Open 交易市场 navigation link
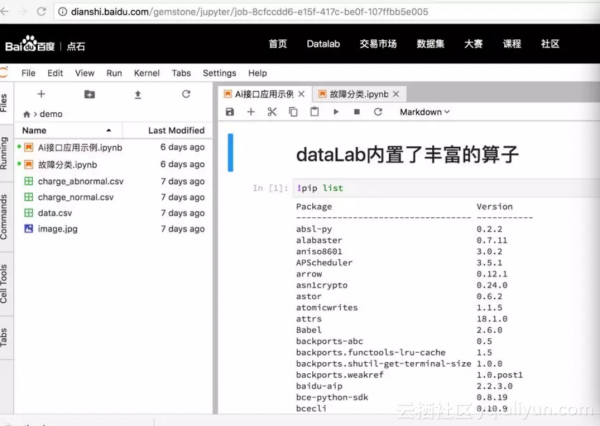This screenshot has height=426, width=600. point(378,44)
